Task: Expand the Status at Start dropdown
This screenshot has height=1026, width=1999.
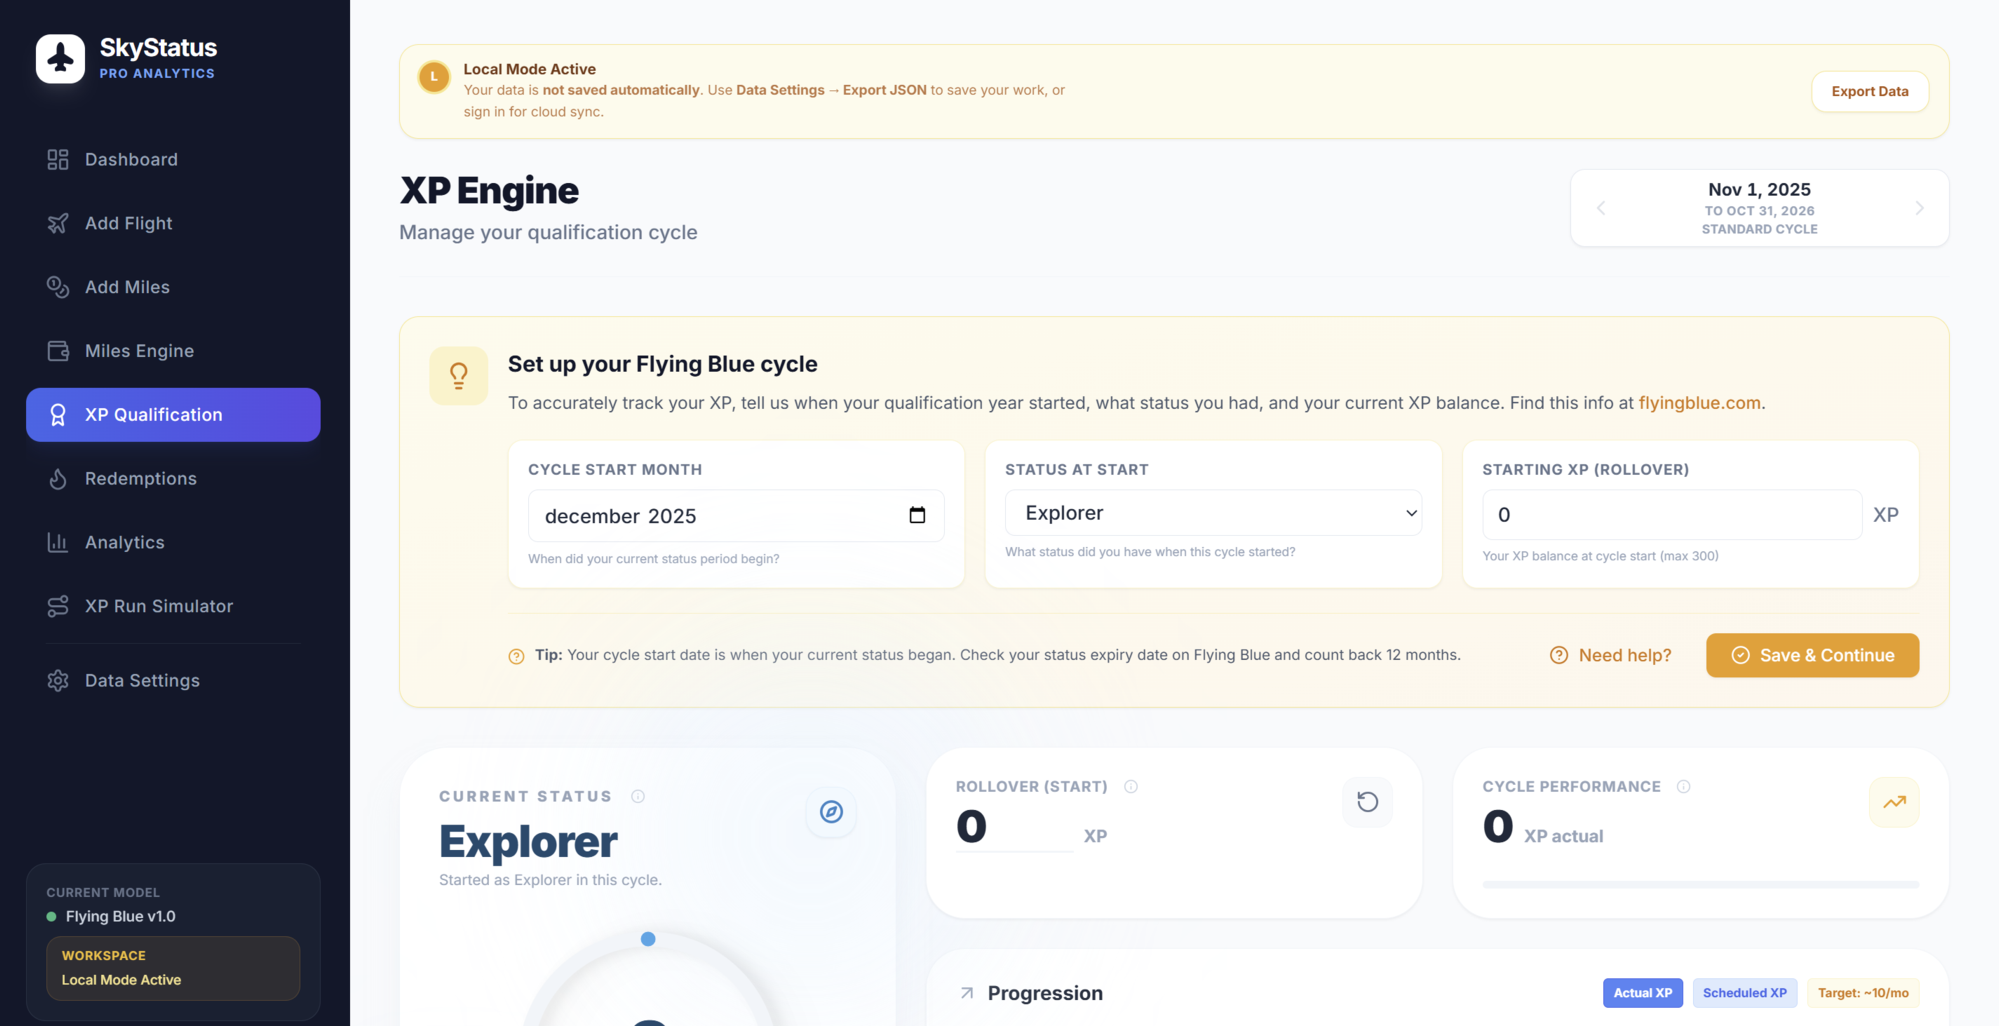Action: click(1212, 513)
